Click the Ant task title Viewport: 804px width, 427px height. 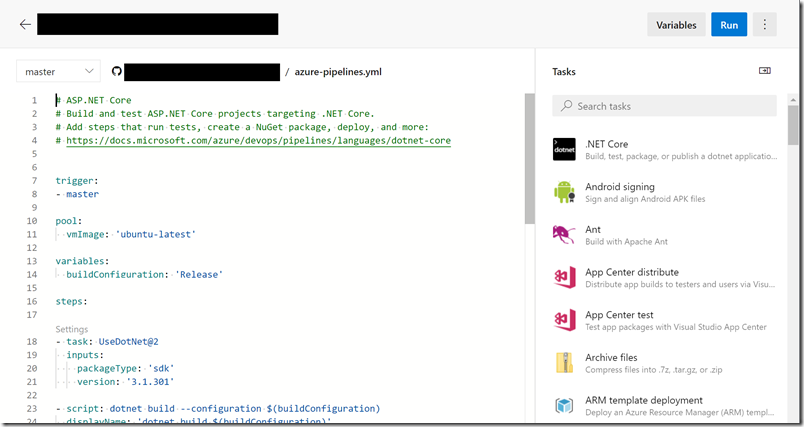(593, 229)
